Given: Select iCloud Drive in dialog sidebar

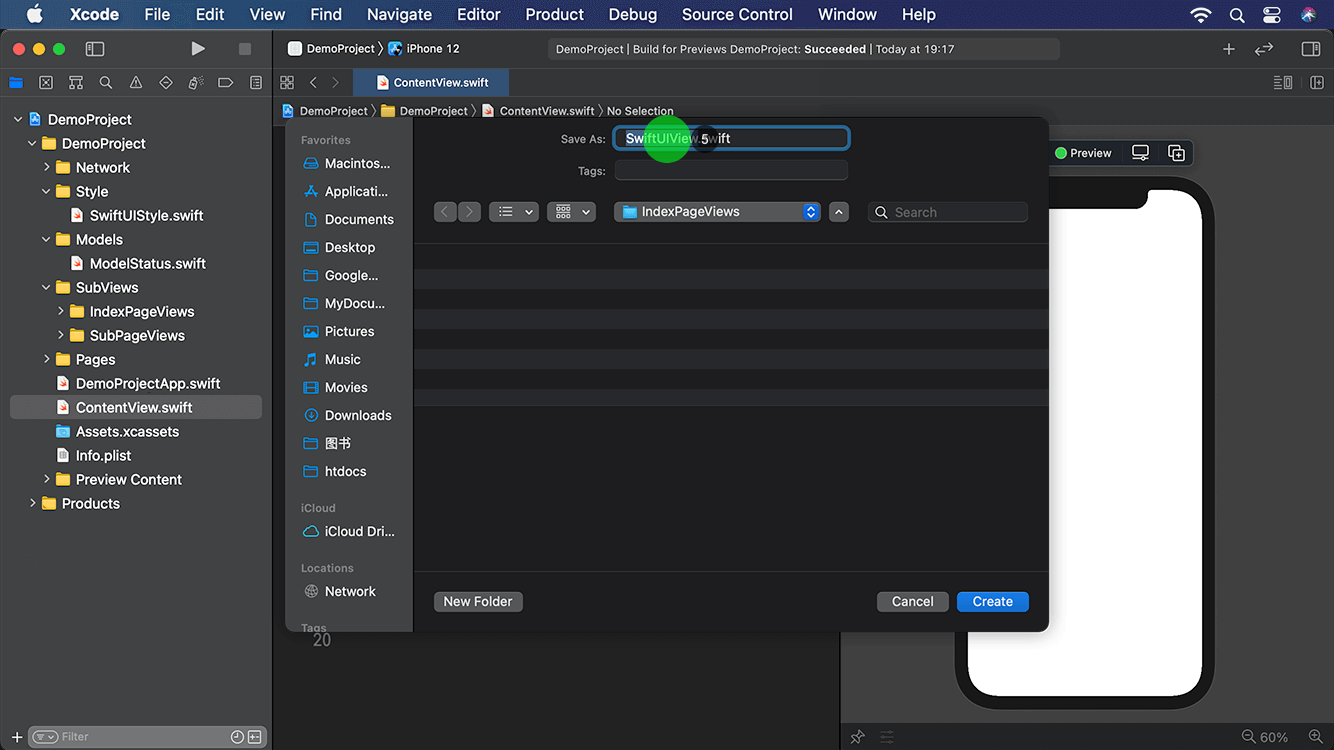Looking at the screenshot, I should (x=348, y=531).
